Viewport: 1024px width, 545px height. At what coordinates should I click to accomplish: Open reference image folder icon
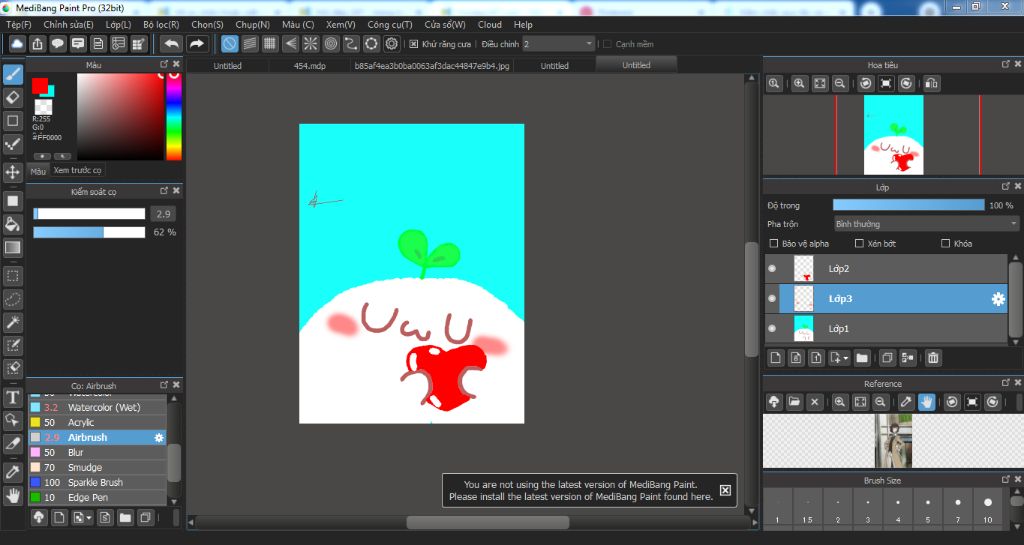[794, 402]
